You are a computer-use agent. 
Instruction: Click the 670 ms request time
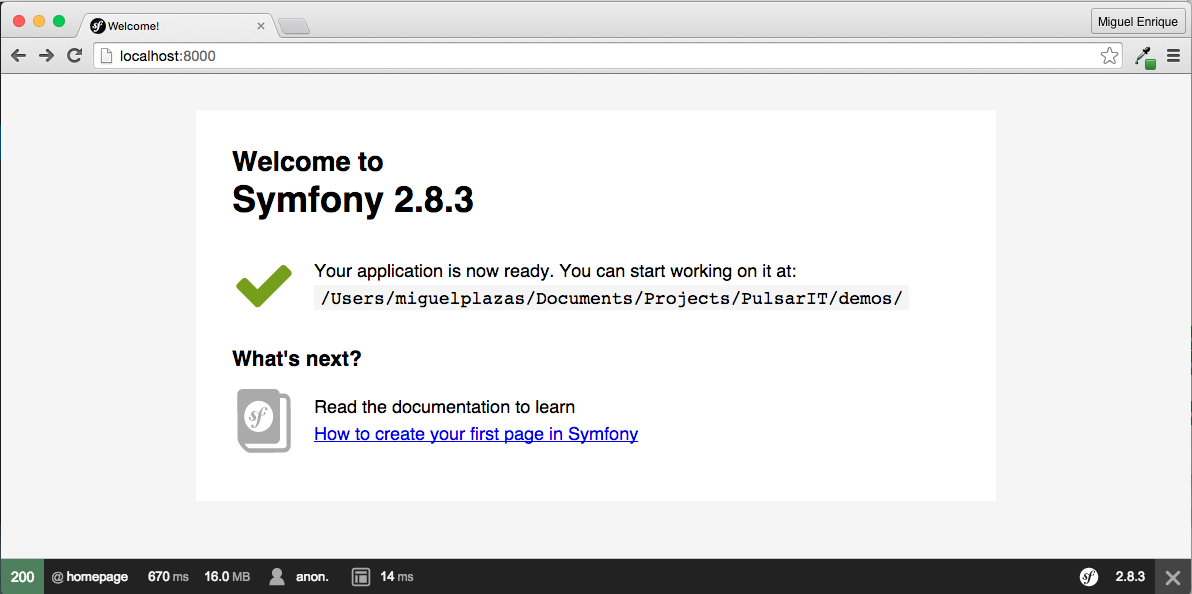(168, 577)
